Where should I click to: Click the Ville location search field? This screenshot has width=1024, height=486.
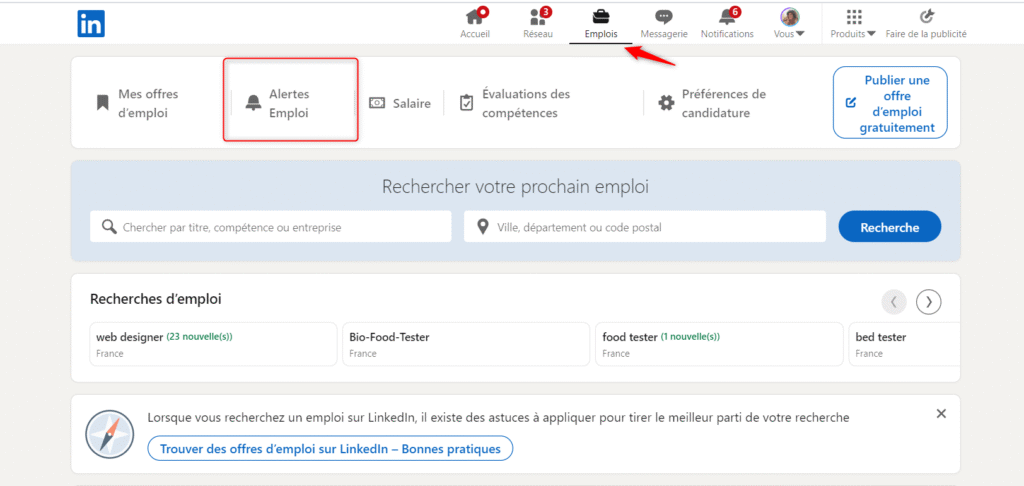click(645, 227)
